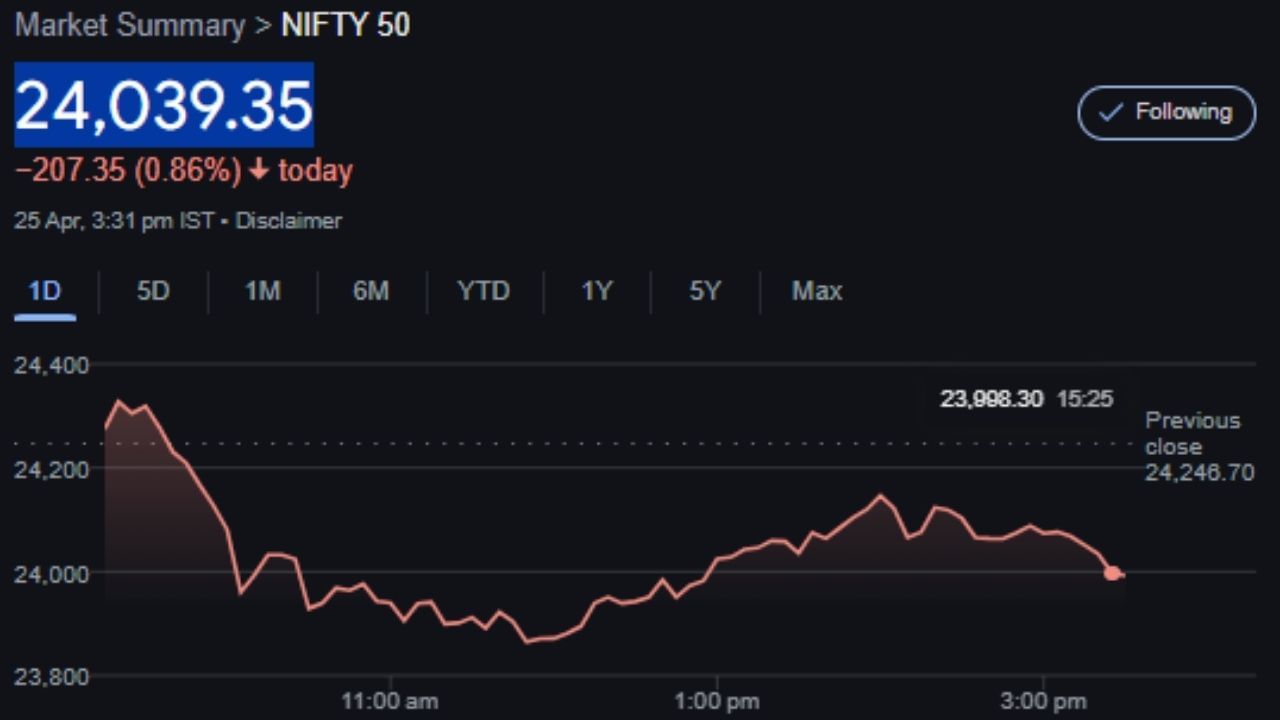Toggle the Following button
The width and height of the screenshot is (1280, 720).
click(x=1166, y=112)
